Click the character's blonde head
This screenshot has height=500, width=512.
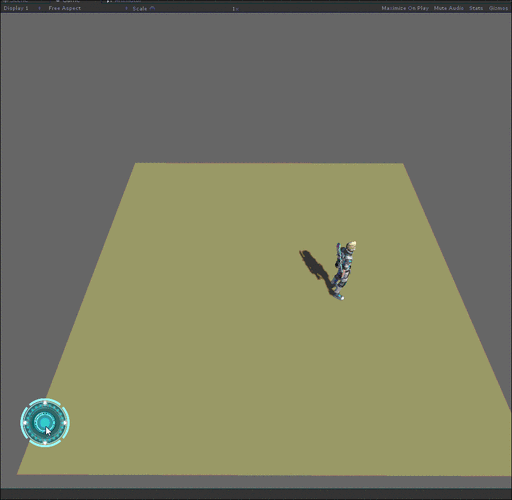point(351,247)
